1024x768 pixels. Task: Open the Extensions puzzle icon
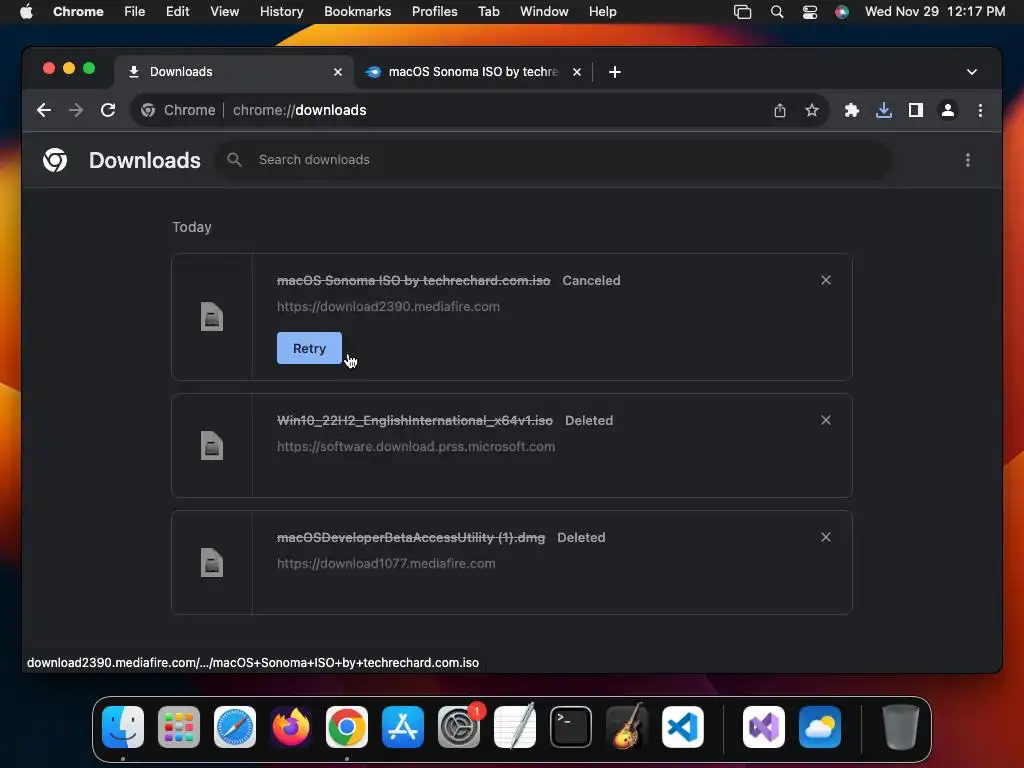click(852, 110)
